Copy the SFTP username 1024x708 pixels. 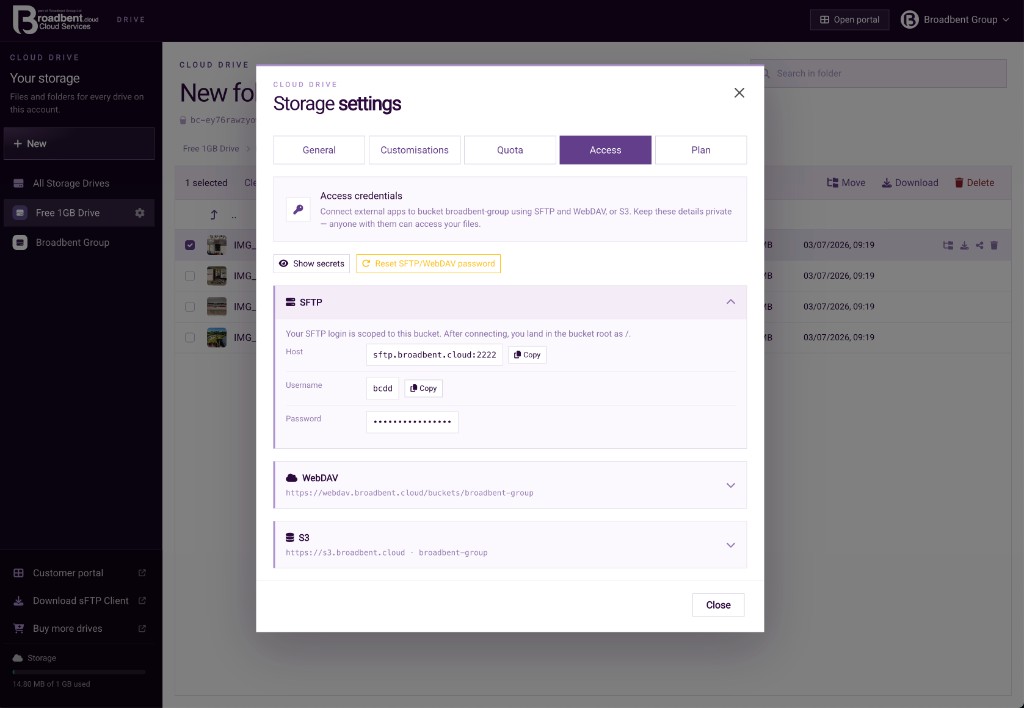(x=423, y=388)
